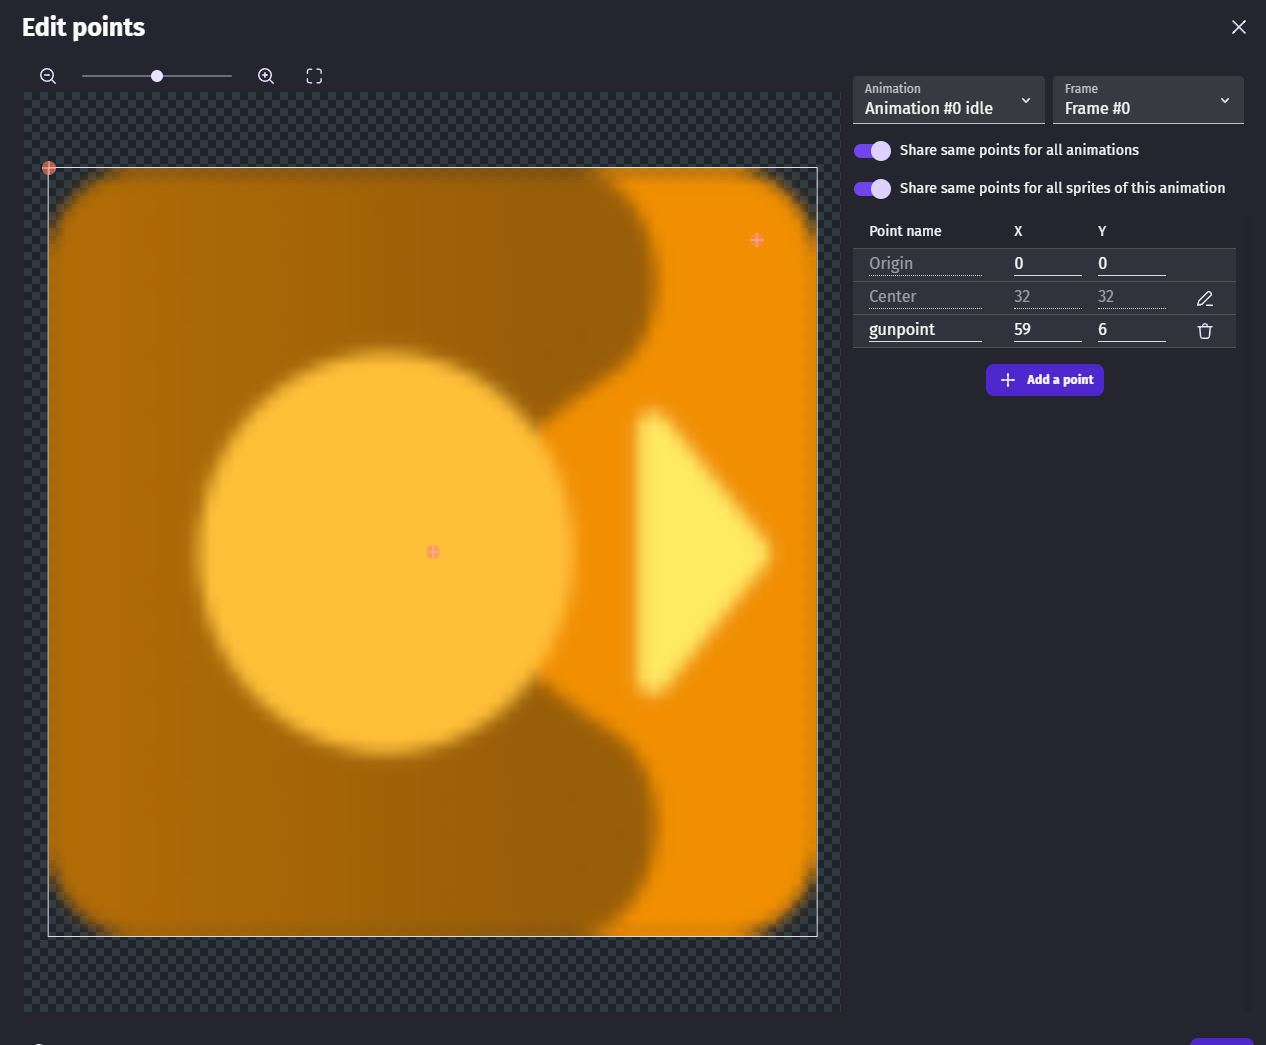Toggle share points for all sprites of animation

872,188
